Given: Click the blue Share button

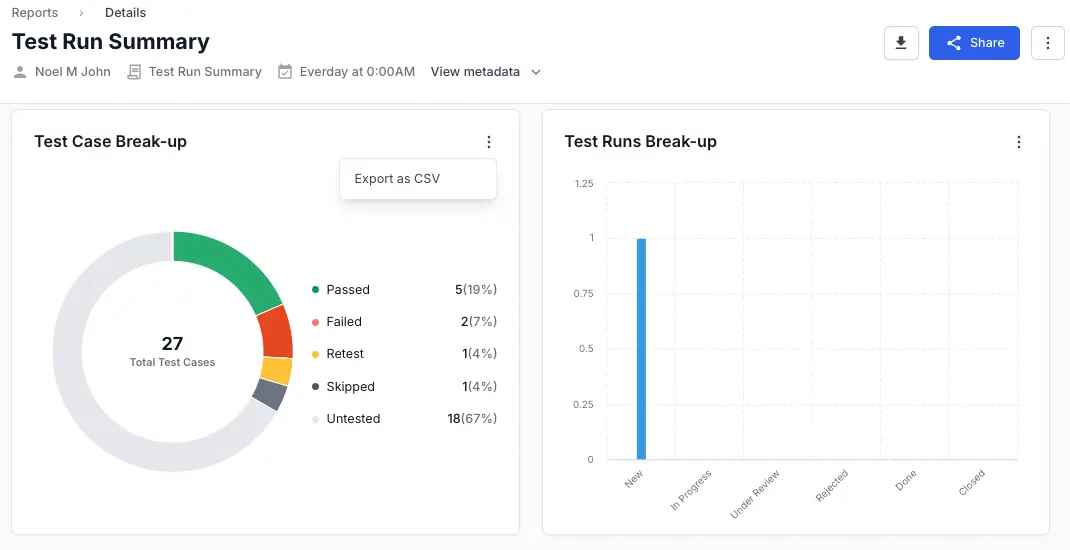Looking at the screenshot, I should pos(973,43).
